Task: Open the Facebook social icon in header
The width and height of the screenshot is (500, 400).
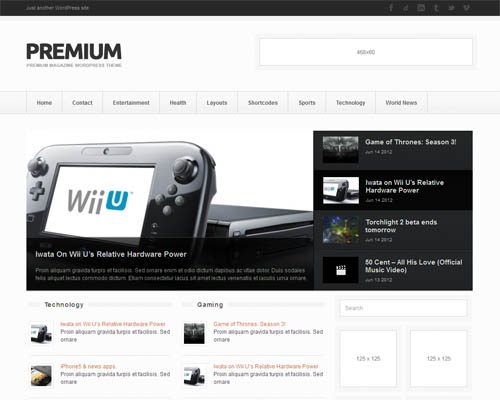Action: click(x=391, y=8)
